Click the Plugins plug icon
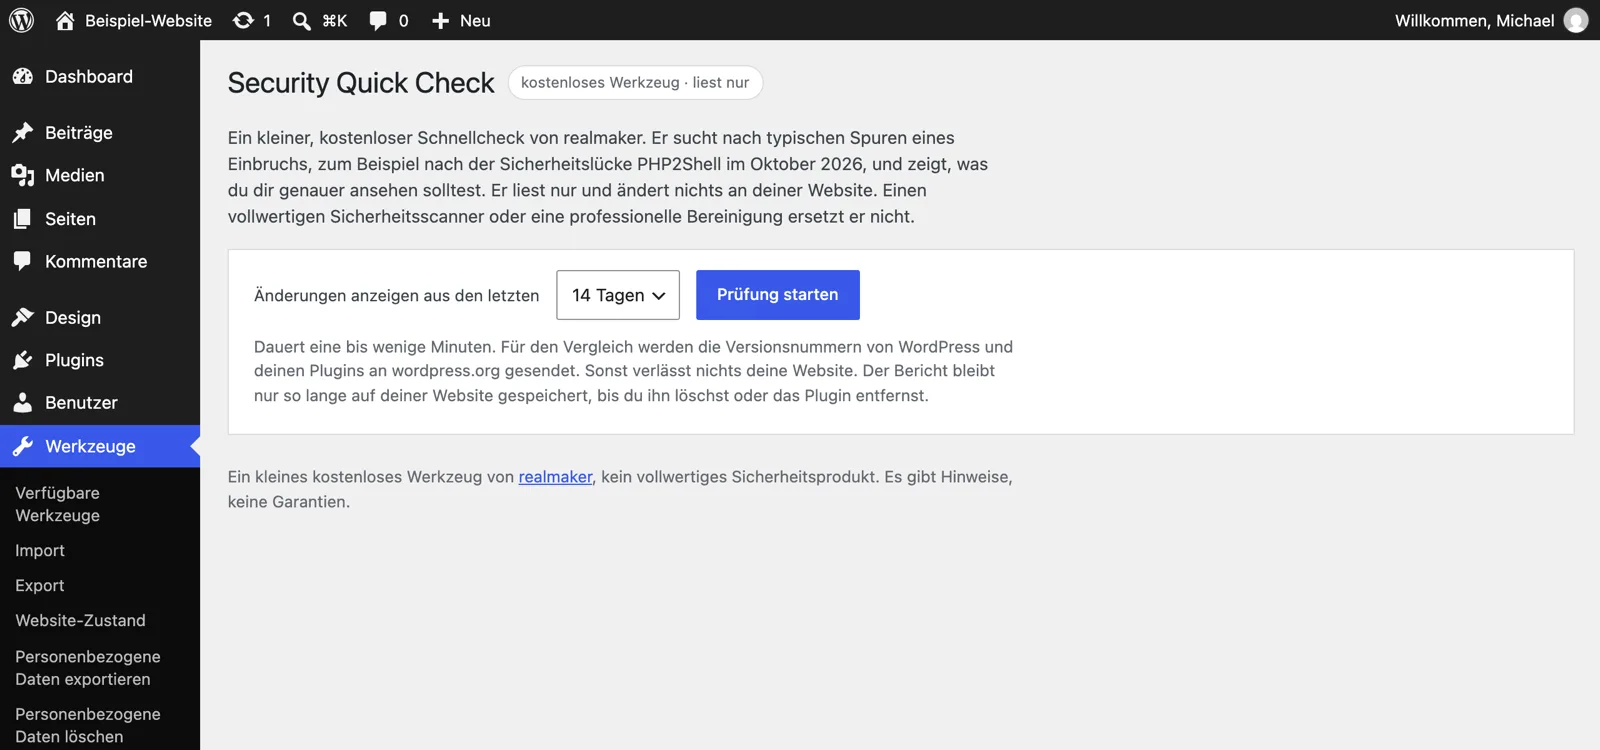The width and height of the screenshot is (1600, 750). 23,360
